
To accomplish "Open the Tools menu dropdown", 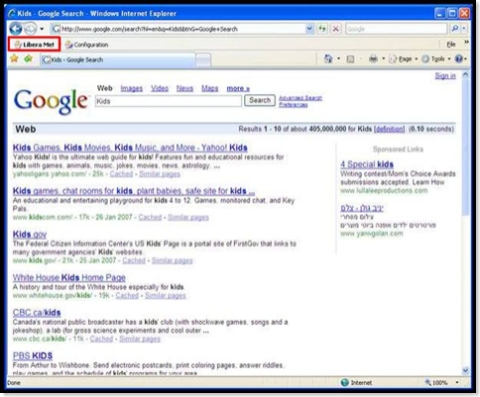I will 436,59.
